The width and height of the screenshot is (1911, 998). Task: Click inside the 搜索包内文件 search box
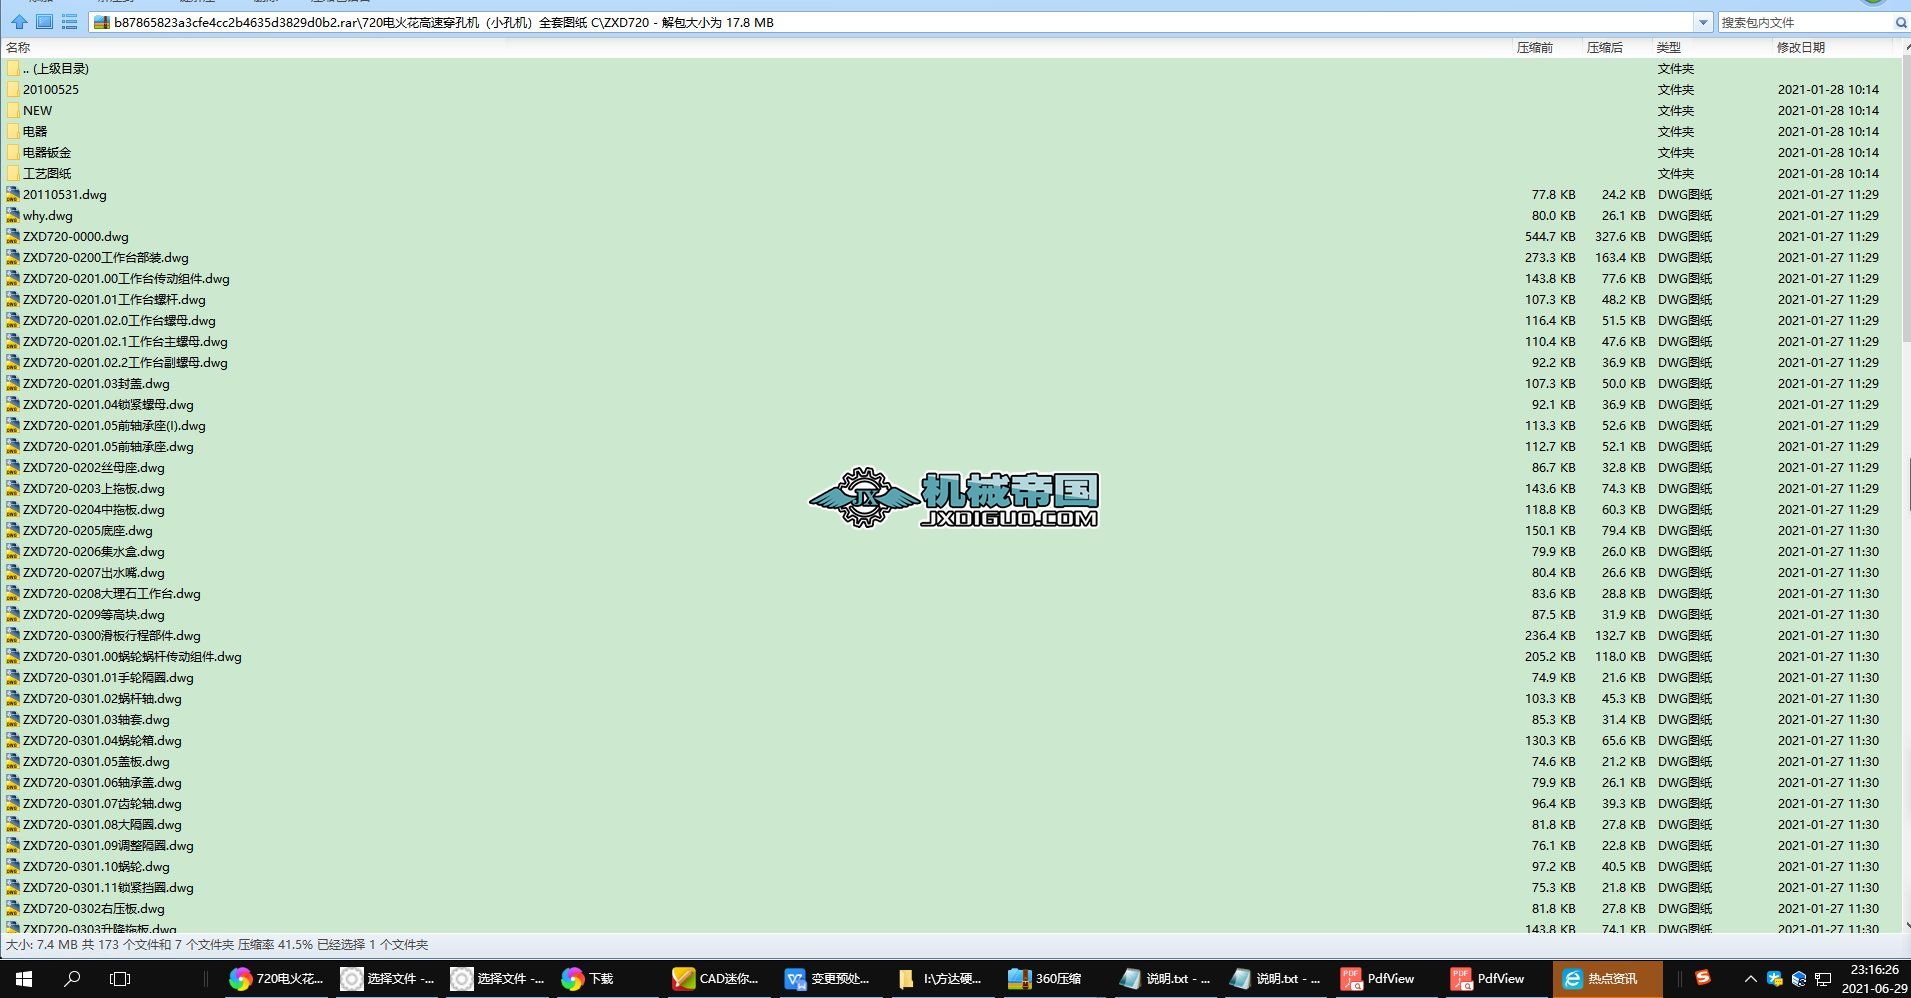1790,21
